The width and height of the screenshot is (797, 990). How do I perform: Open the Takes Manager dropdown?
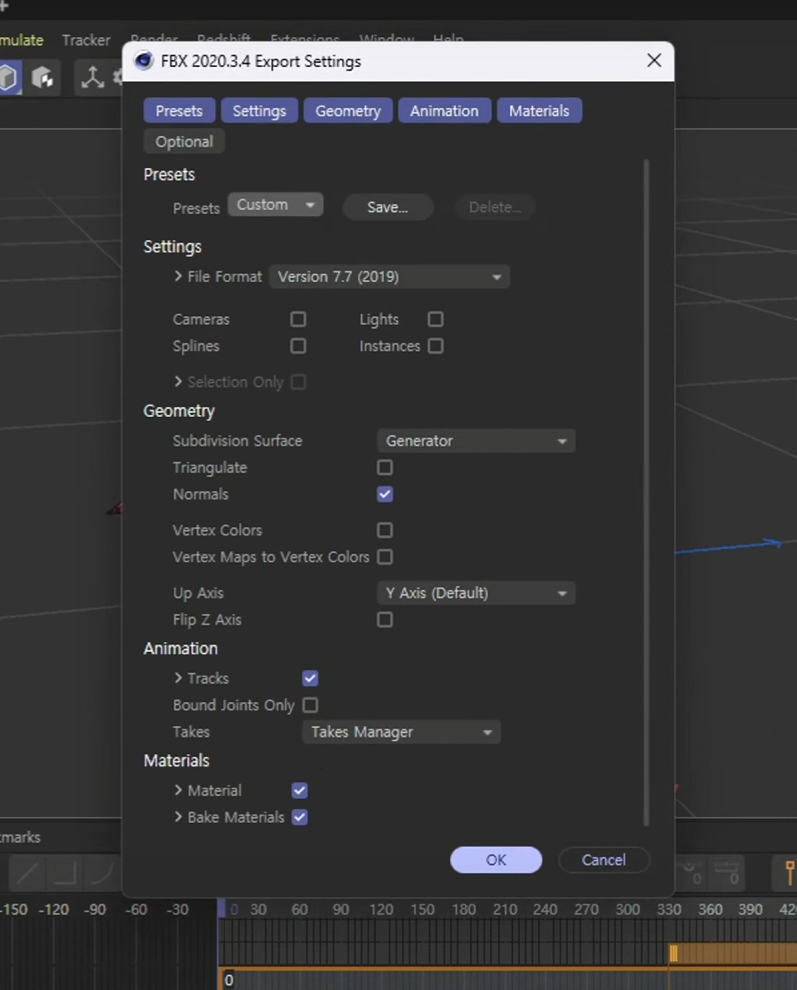tap(401, 732)
